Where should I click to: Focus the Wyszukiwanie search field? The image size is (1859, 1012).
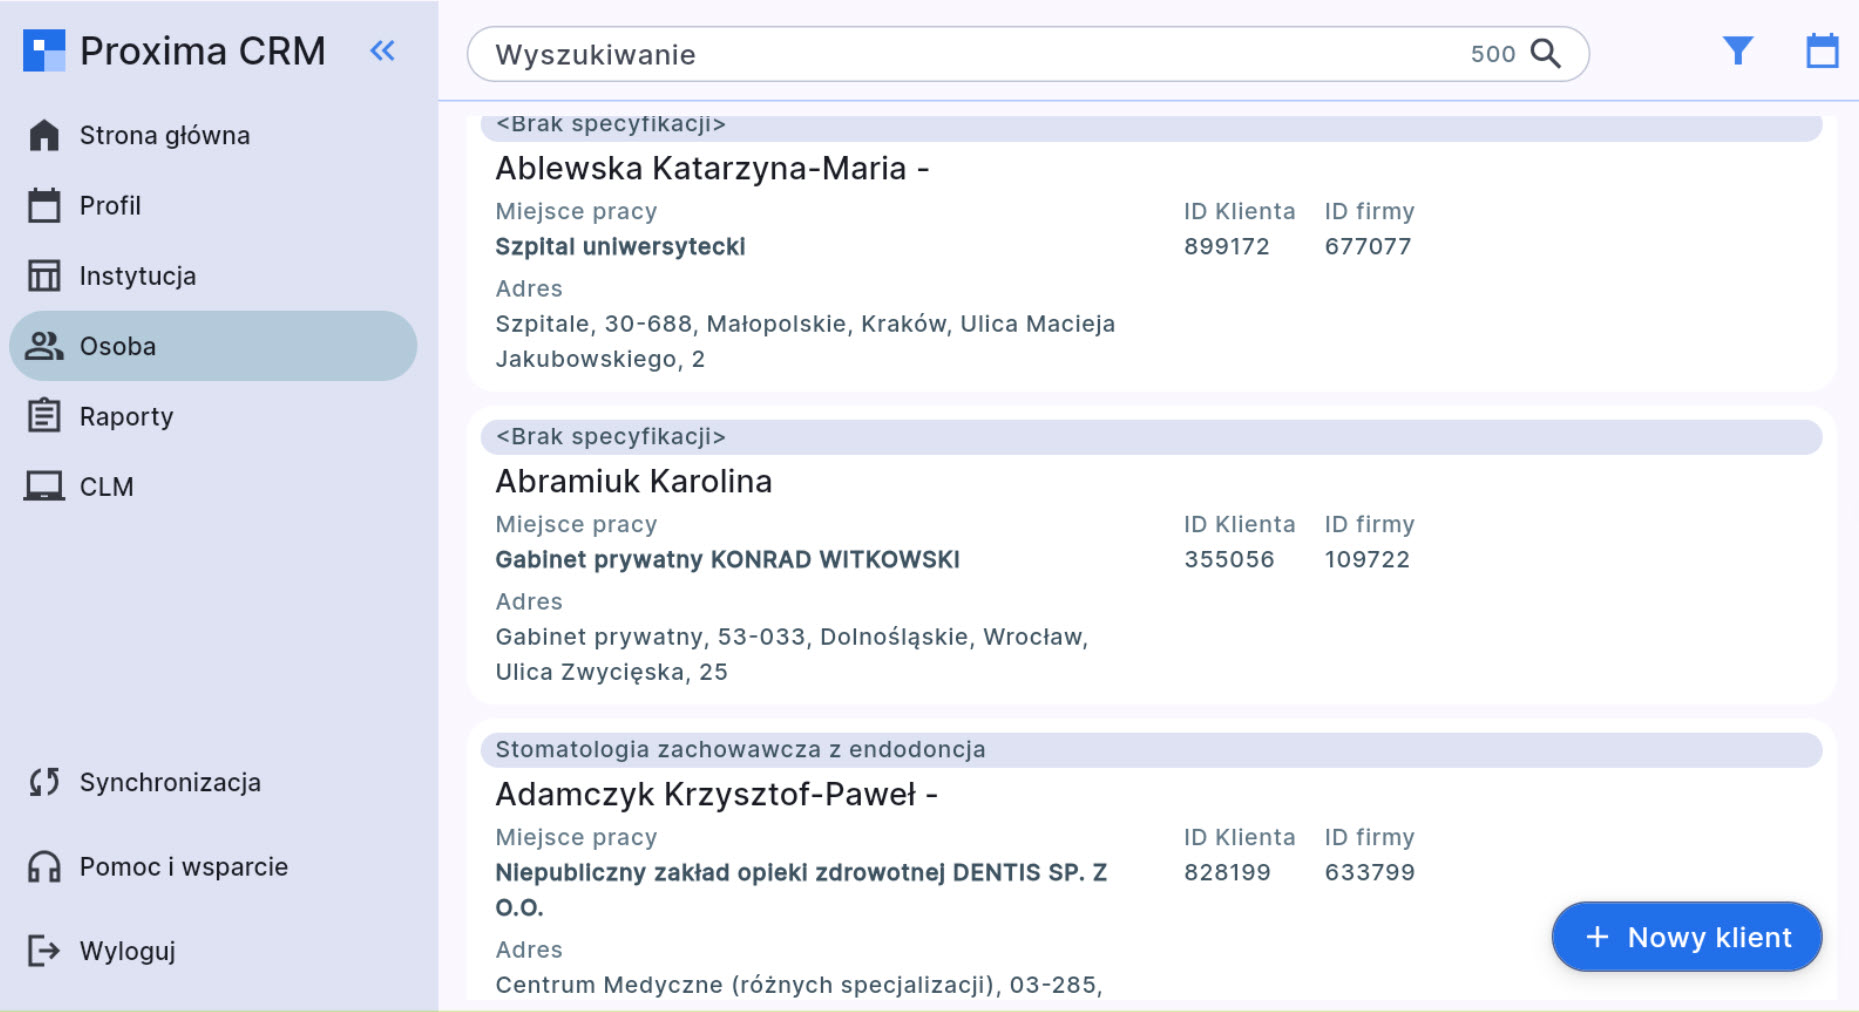pos(960,54)
